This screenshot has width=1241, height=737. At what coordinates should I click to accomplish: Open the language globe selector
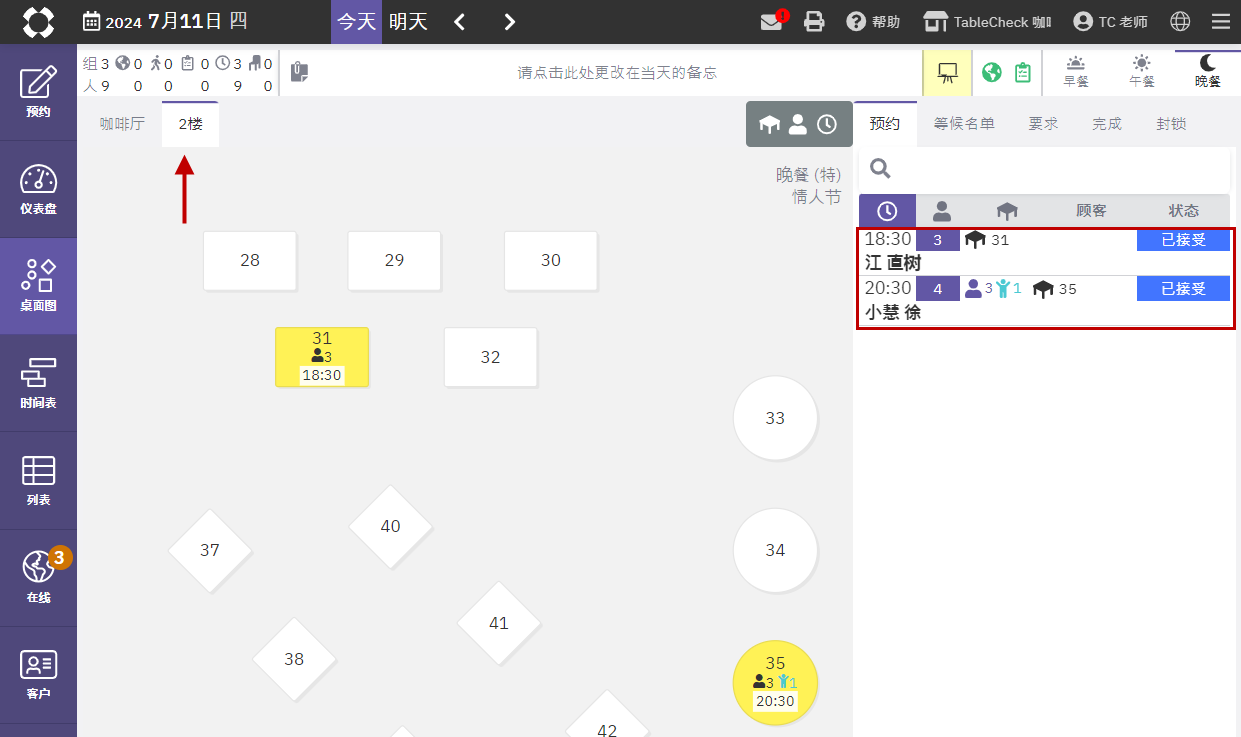1180,22
